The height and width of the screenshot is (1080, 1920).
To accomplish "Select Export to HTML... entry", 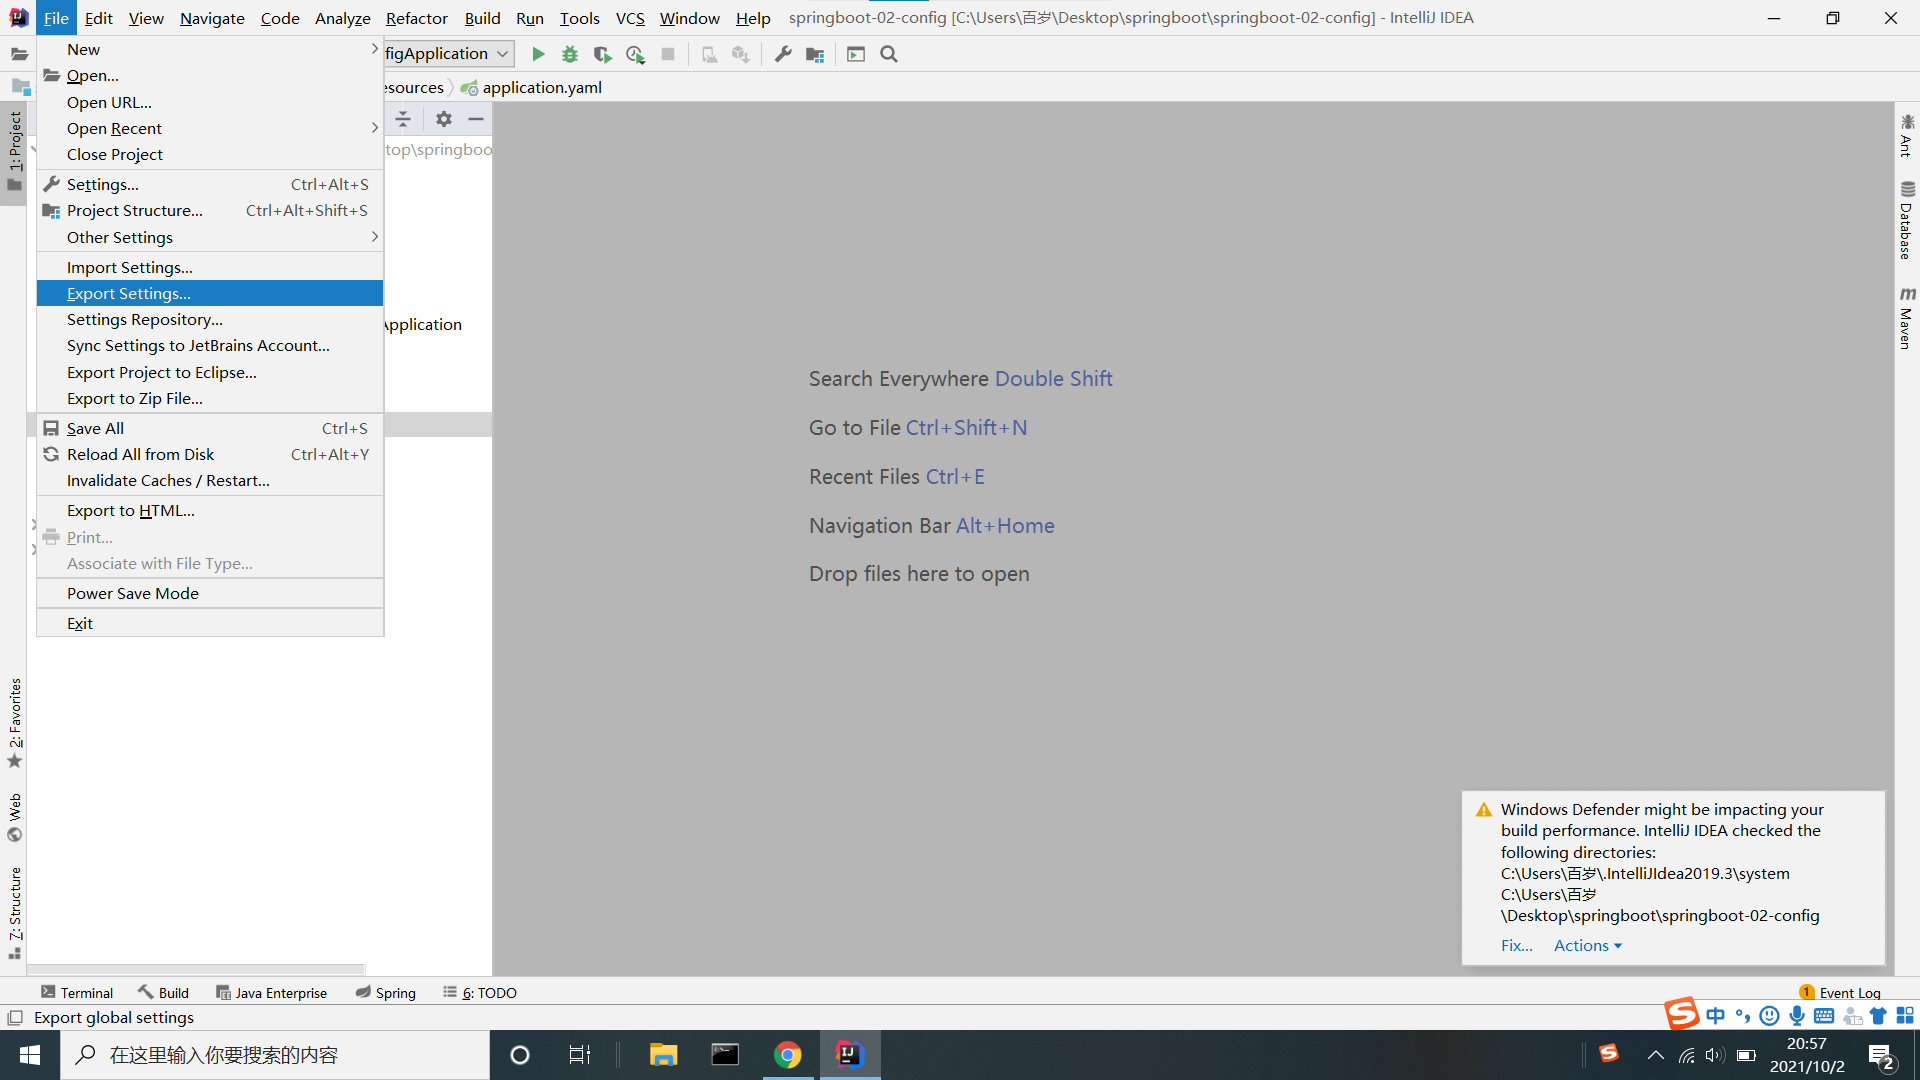I will pos(210,510).
